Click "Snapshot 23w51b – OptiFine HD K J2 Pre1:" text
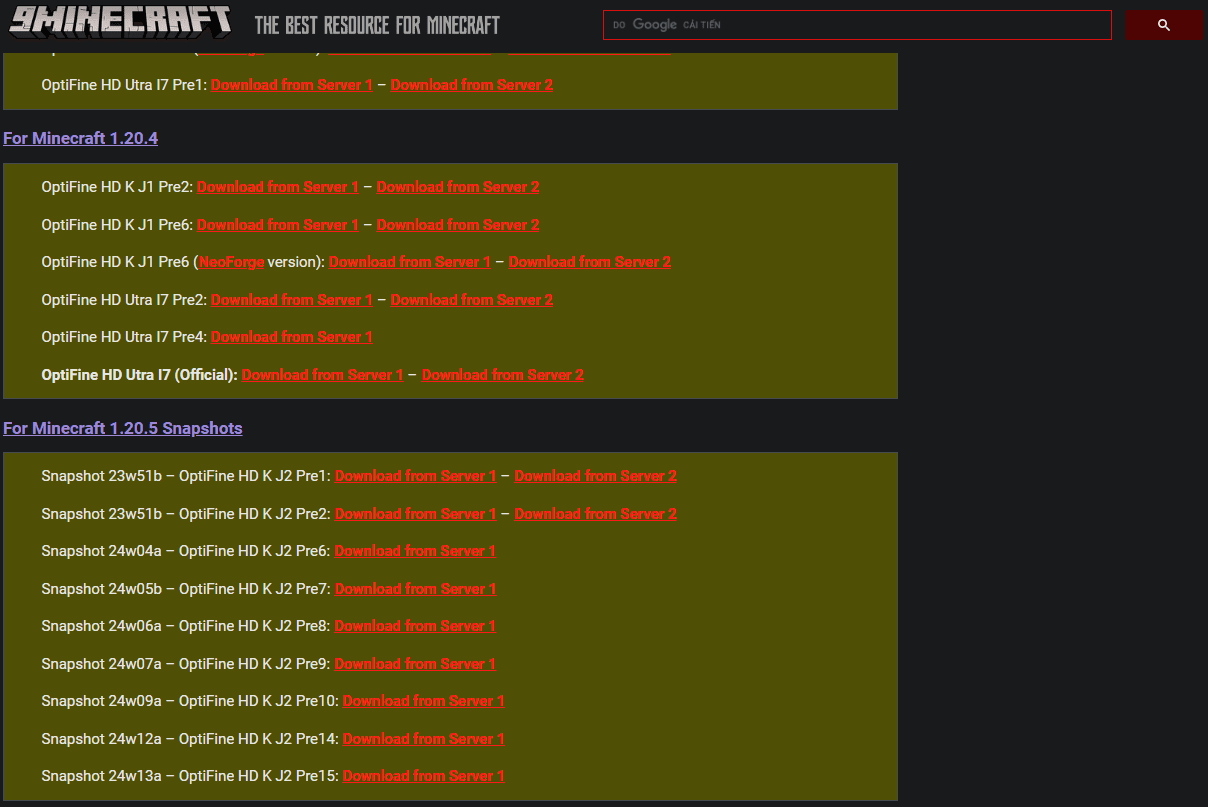 pos(186,476)
